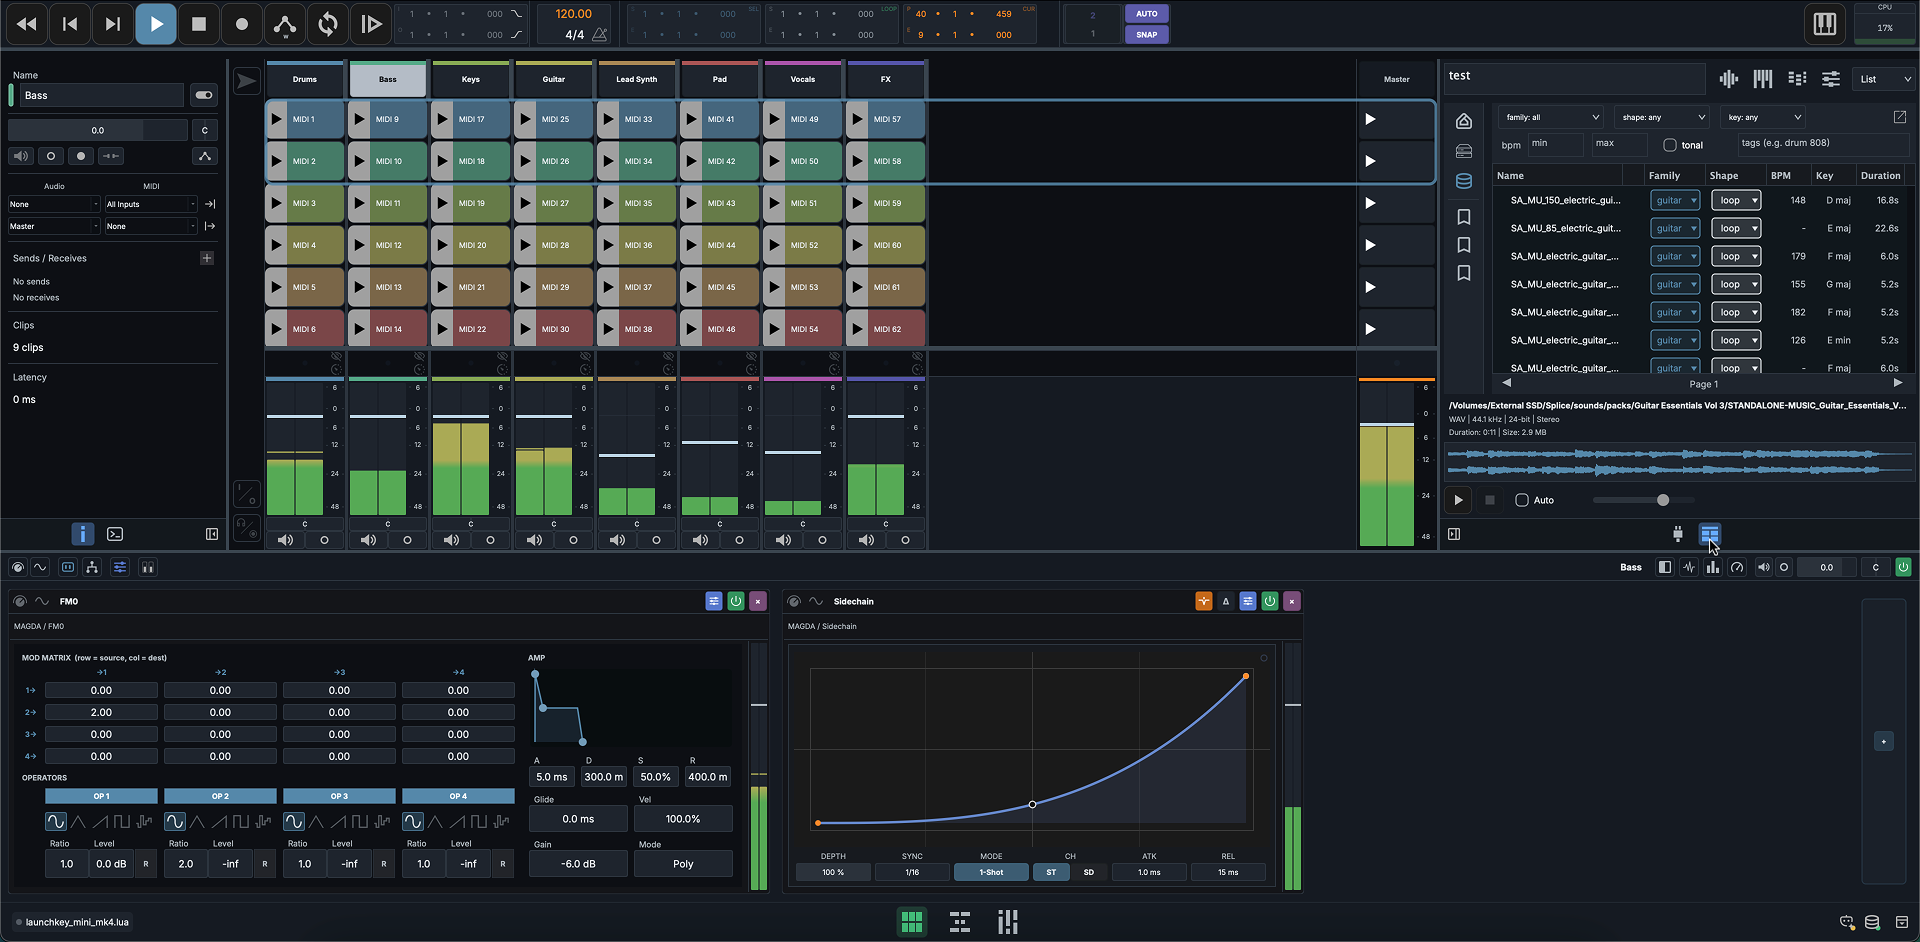This screenshot has height=942, width=1920.
Task: Open the filter sliders icon in the browser header
Action: (1831, 79)
